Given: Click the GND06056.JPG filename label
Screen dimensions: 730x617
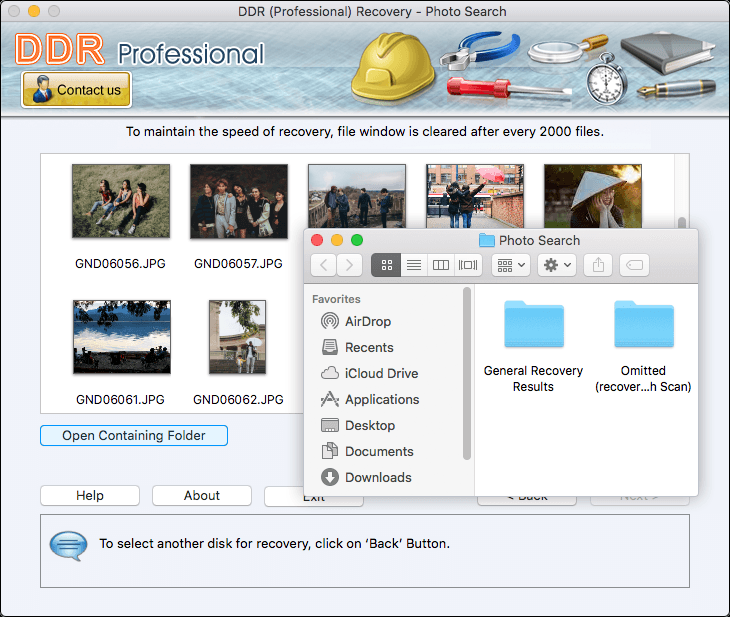Looking at the screenshot, I should click(120, 264).
